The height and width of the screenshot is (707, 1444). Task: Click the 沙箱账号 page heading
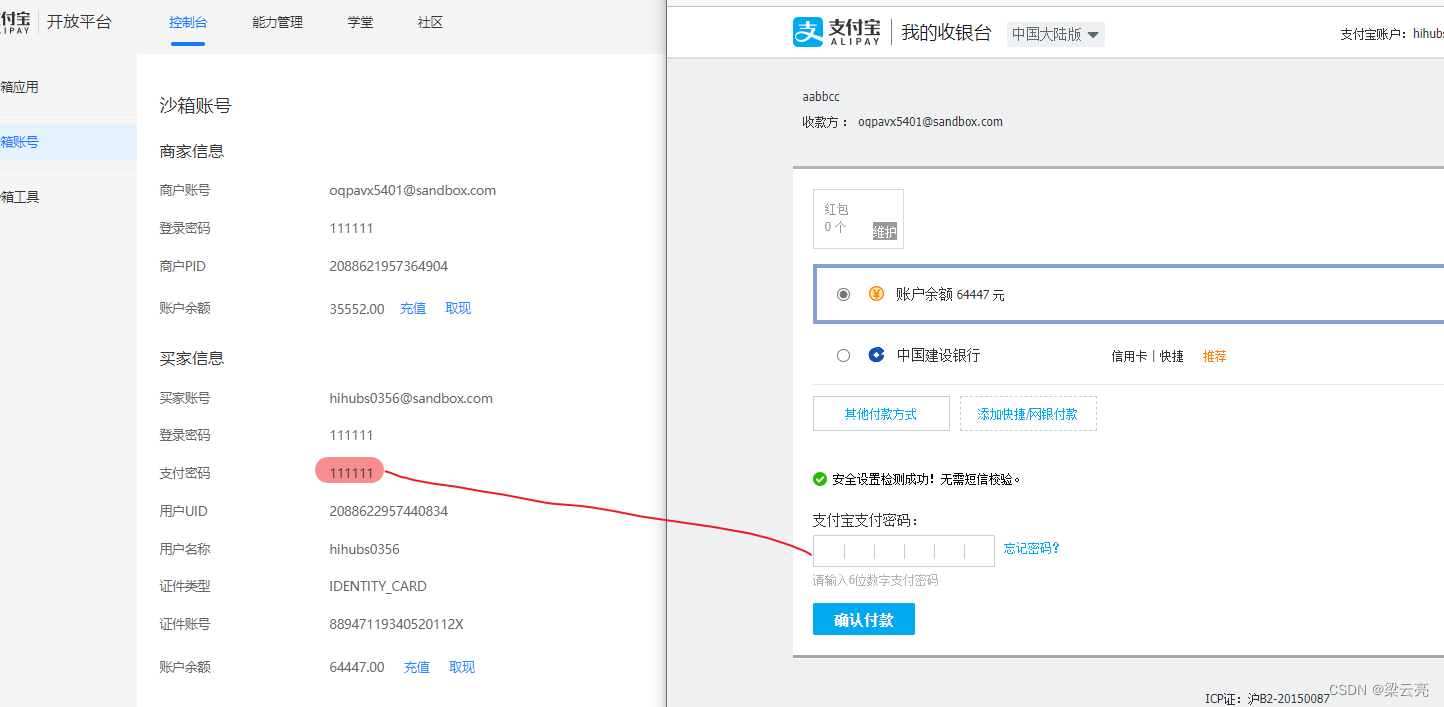pyautogui.click(x=196, y=105)
